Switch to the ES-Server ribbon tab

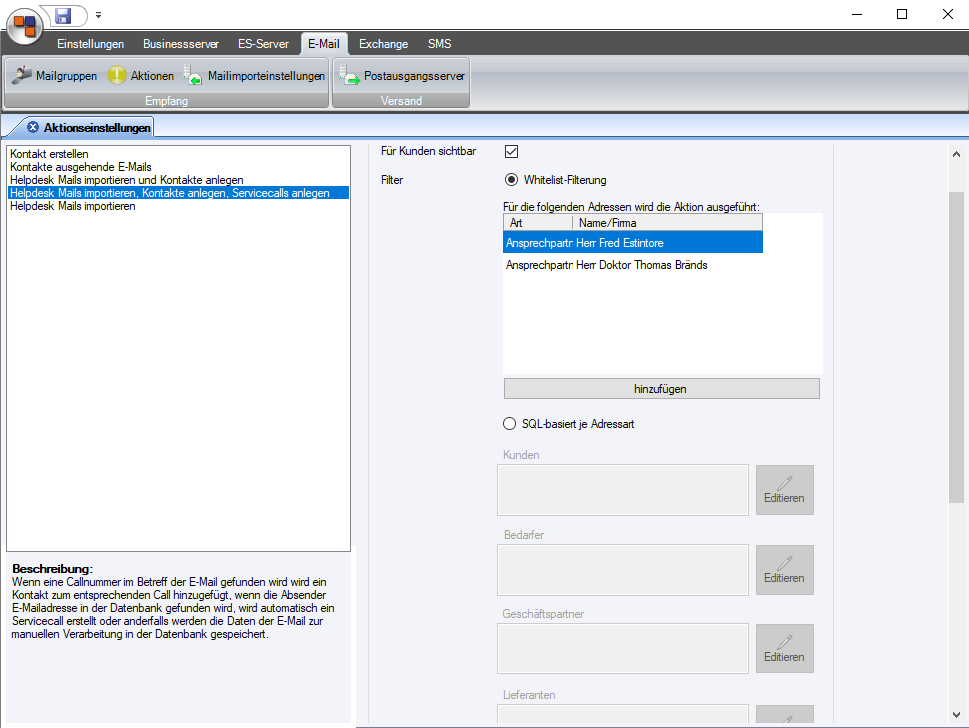(x=263, y=44)
